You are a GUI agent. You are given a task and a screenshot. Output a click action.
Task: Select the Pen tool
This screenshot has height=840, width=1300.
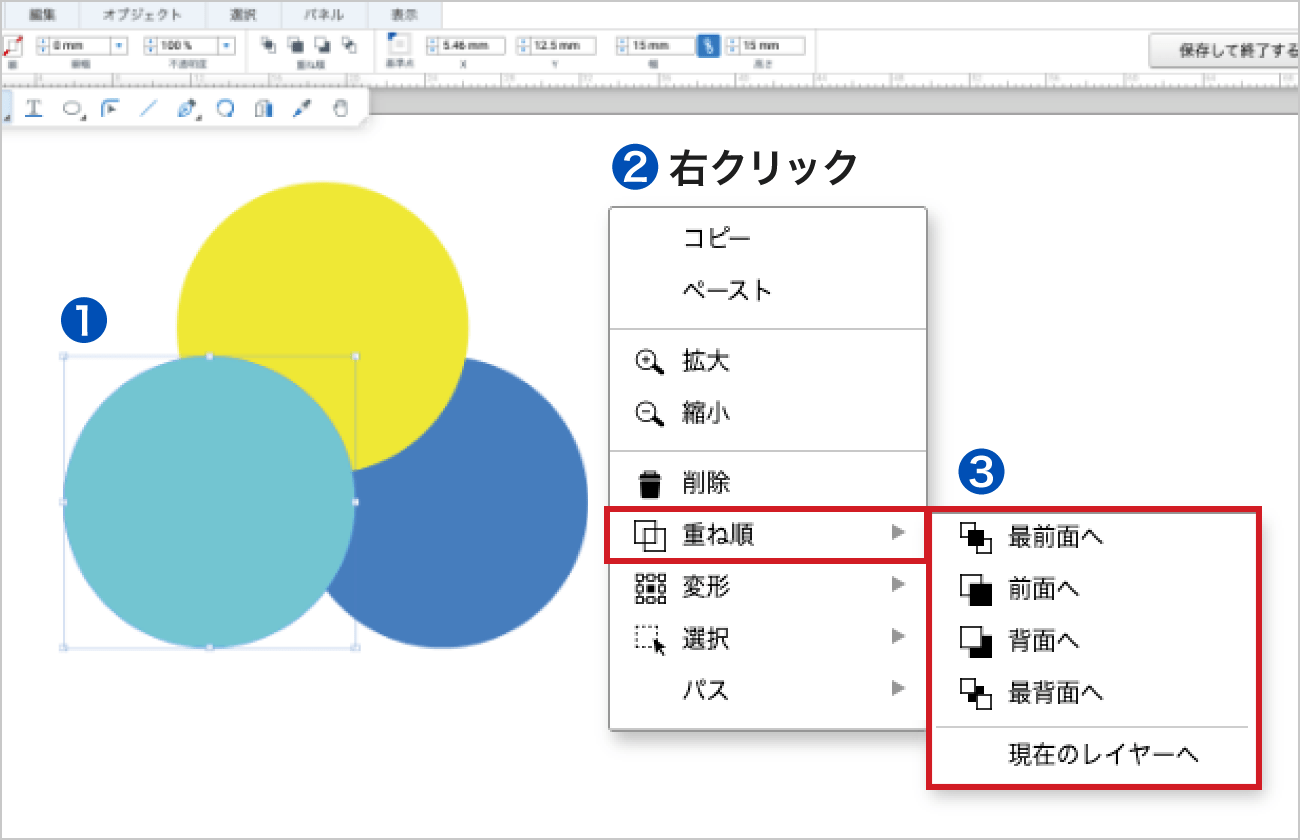point(187,109)
